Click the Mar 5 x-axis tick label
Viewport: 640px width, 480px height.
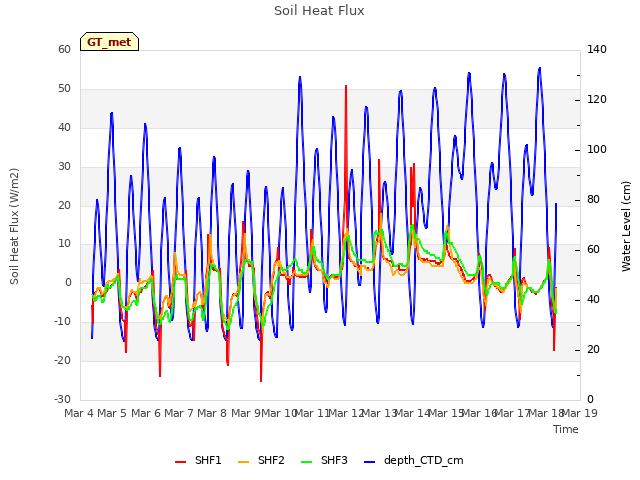click(112, 413)
